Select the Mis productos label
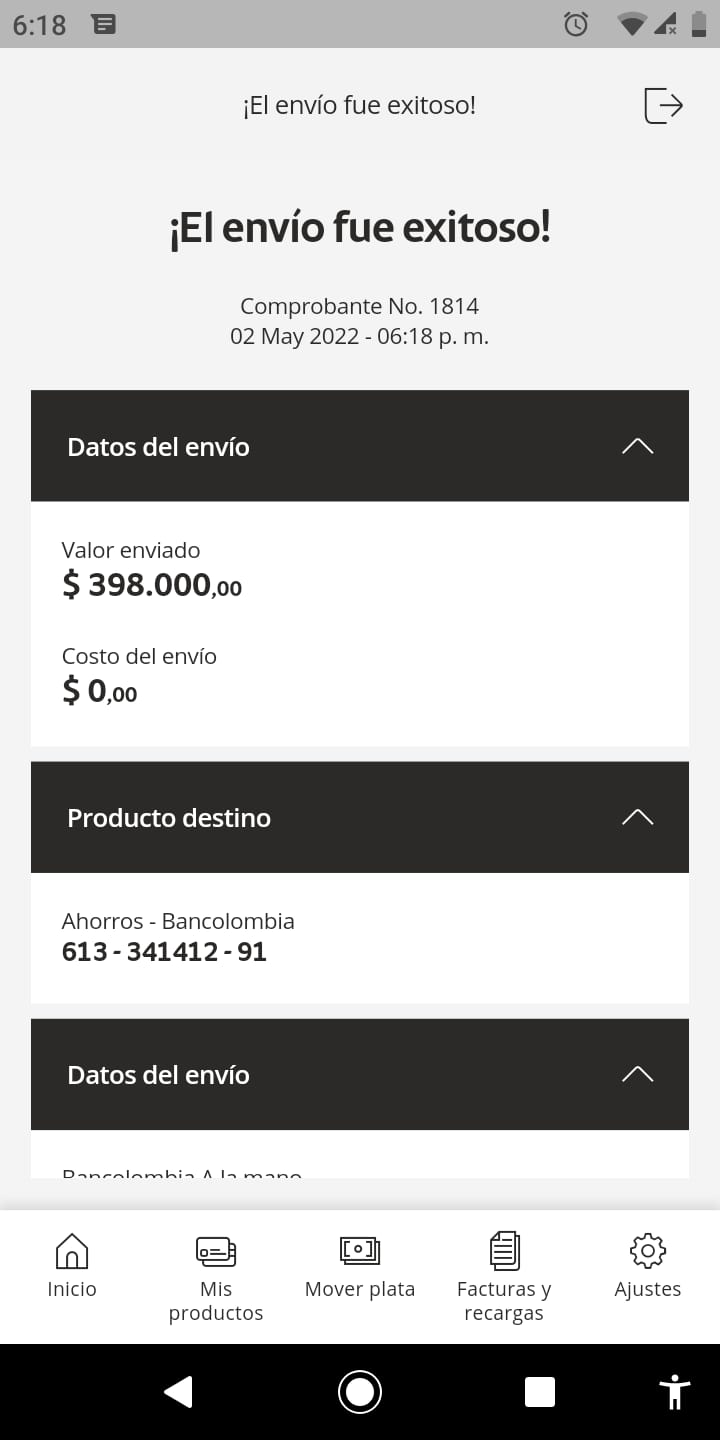Screen dimensions: 720x1440 (x=216, y=1301)
